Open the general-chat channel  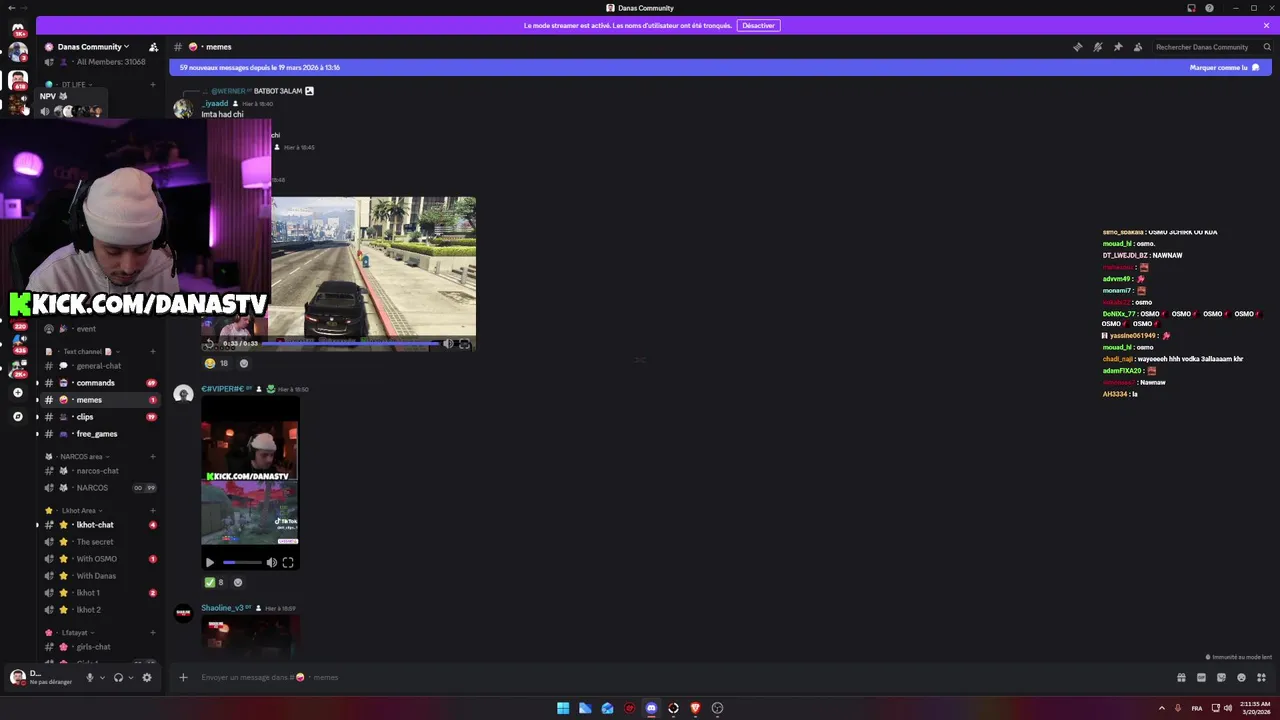click(x=98, y=366)
